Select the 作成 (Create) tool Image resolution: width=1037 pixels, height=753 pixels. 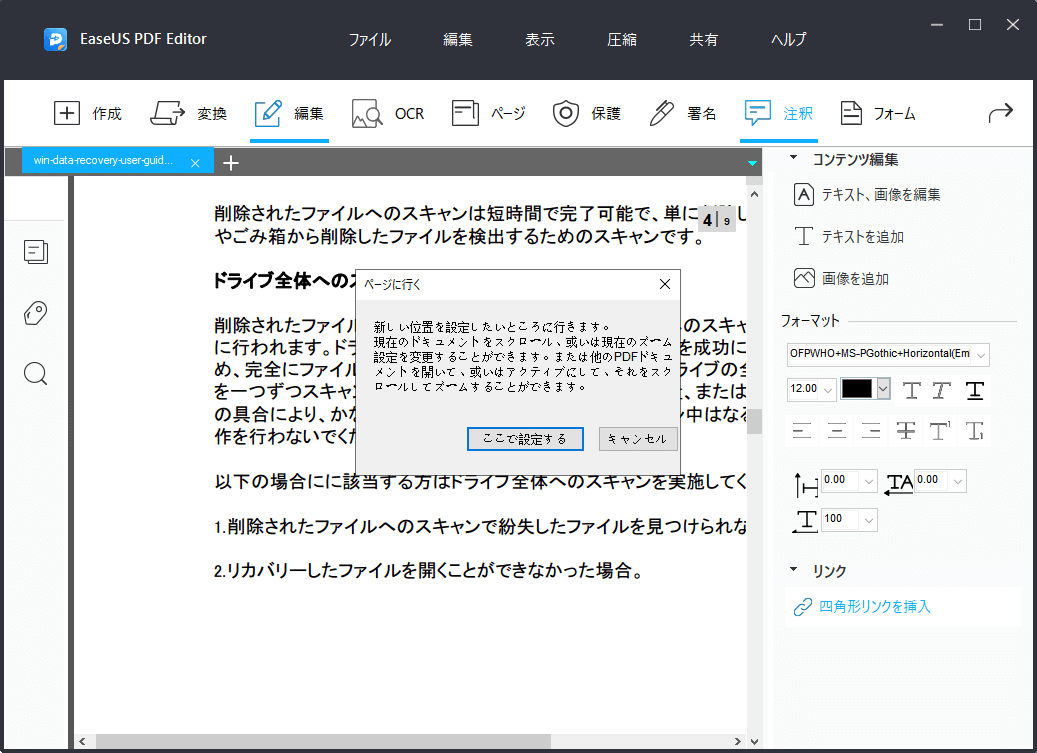point(89,113)
